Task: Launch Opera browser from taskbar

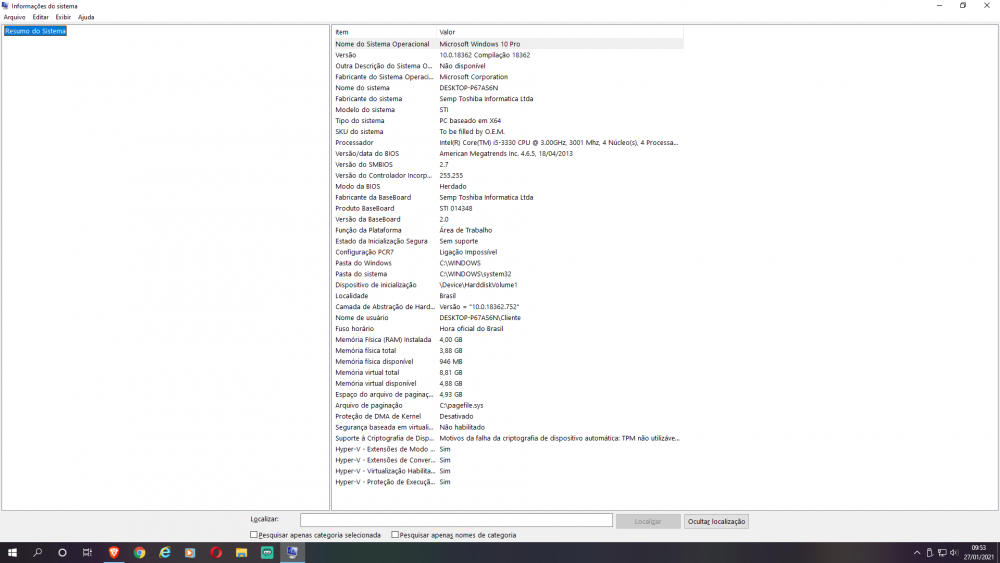Action: [216, 553]
